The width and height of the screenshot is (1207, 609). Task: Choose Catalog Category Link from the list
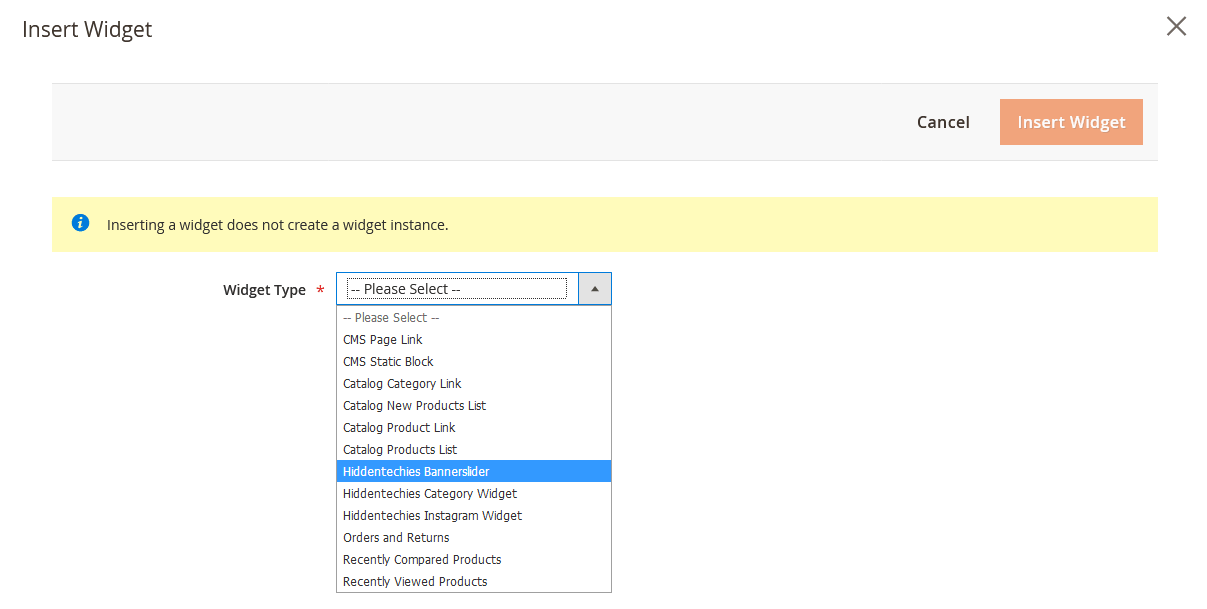pos(402,383)
